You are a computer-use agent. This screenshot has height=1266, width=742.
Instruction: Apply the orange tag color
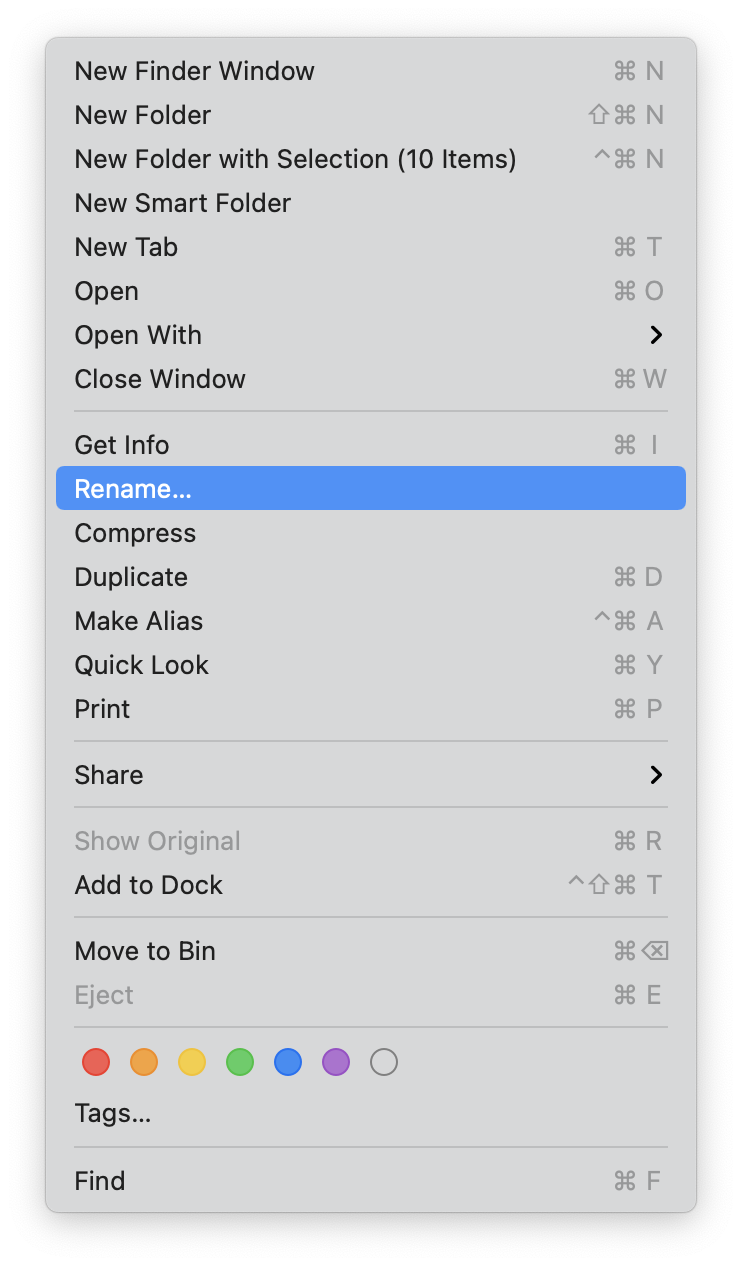coord(144,1061)
